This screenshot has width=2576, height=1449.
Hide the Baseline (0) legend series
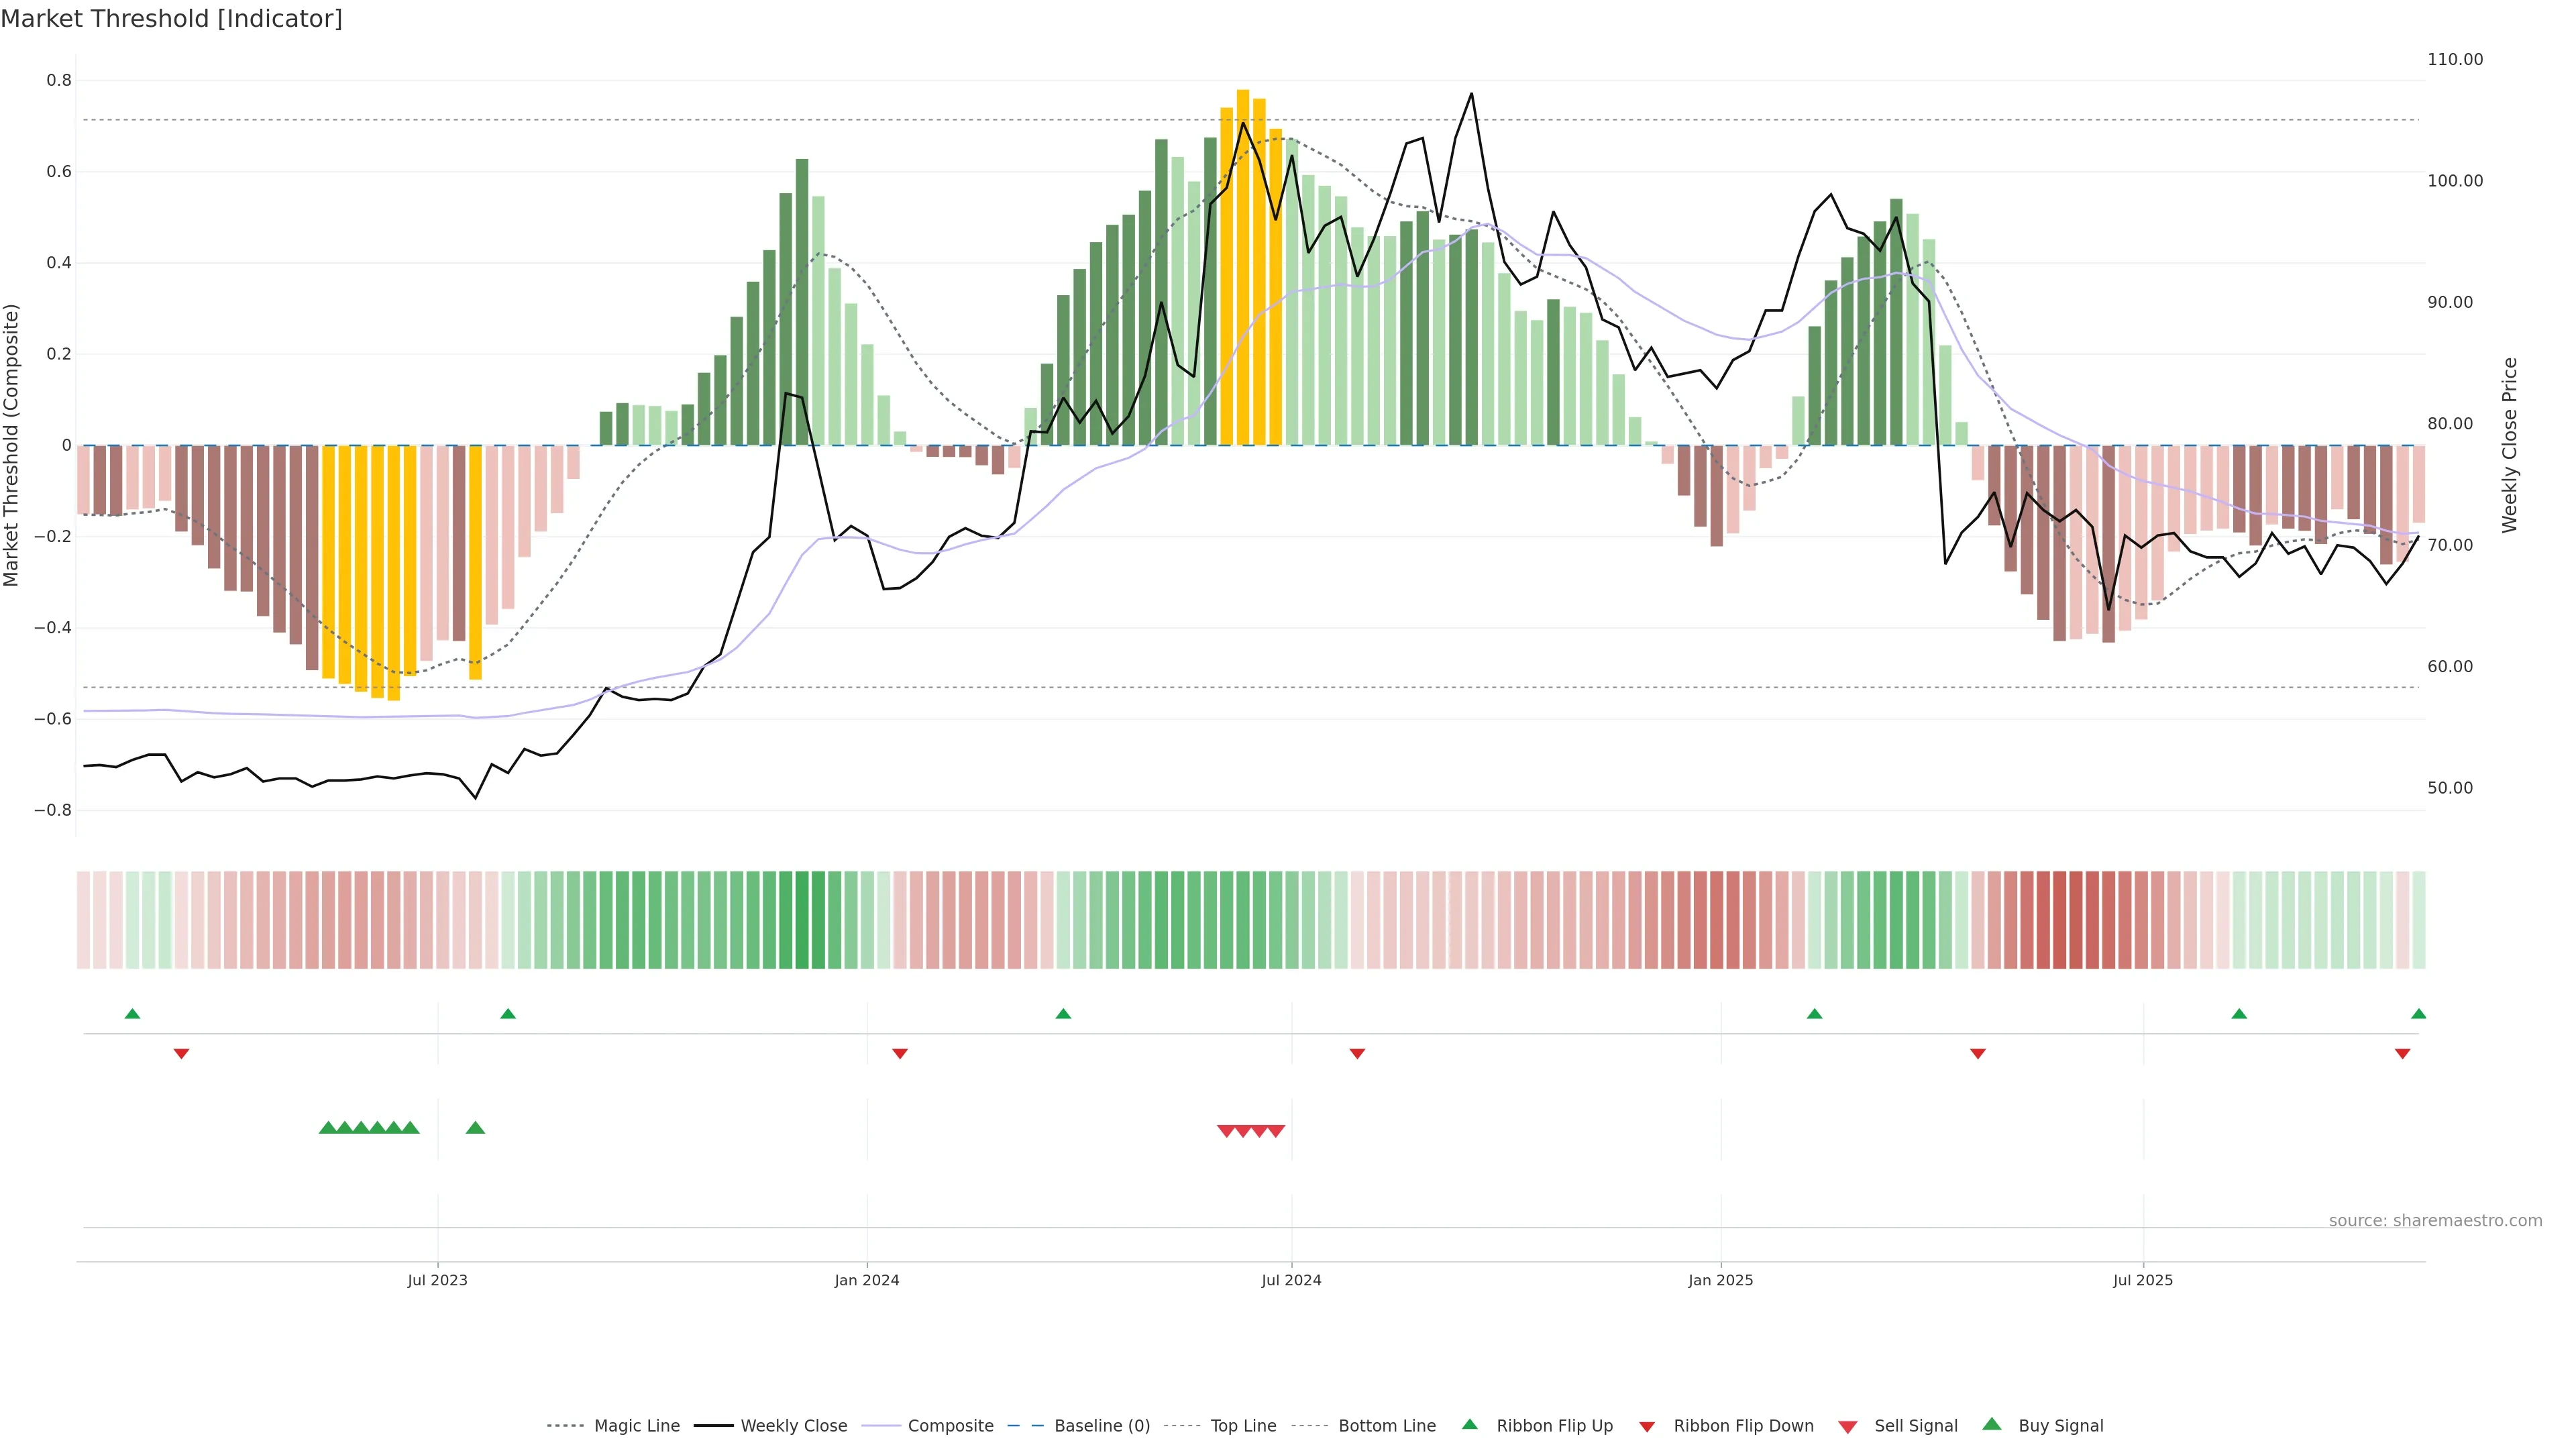click(1101, 1426)
